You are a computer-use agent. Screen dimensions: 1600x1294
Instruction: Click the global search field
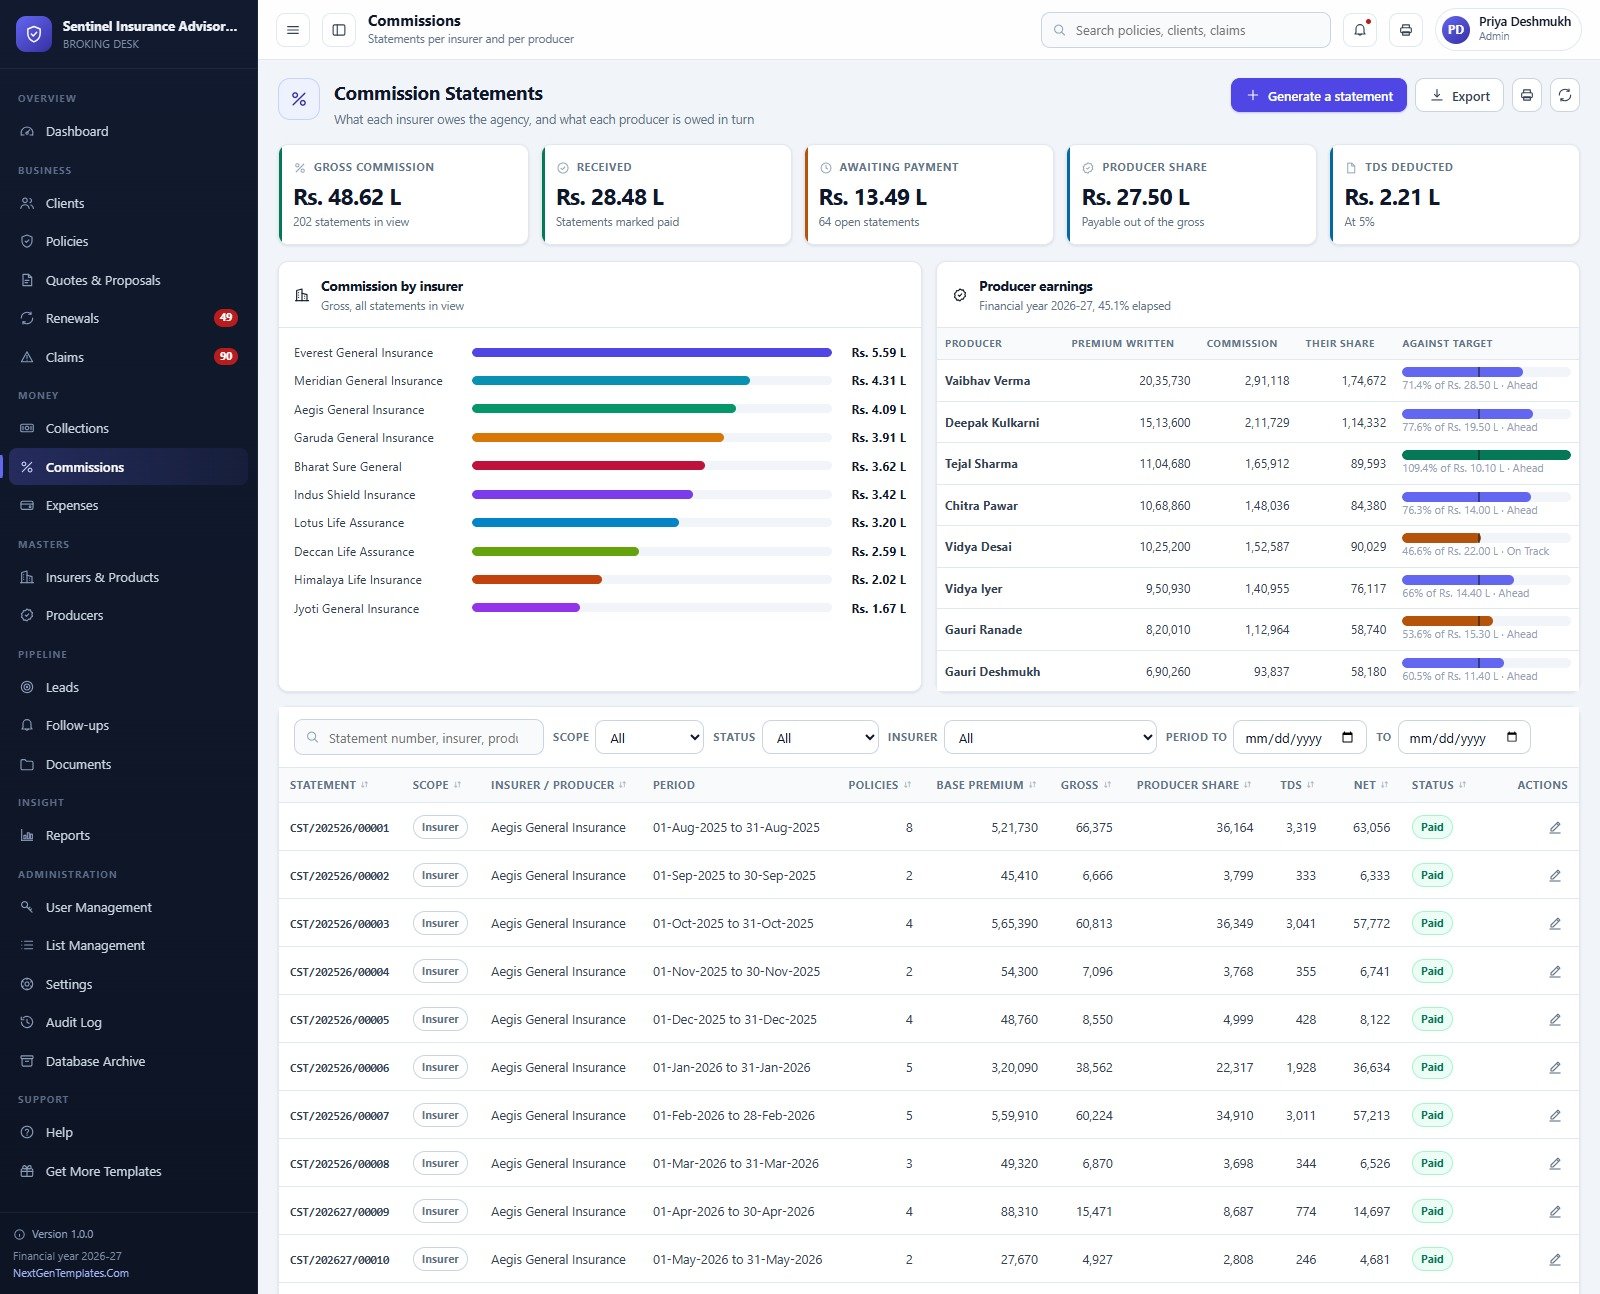click(1186, 30)
